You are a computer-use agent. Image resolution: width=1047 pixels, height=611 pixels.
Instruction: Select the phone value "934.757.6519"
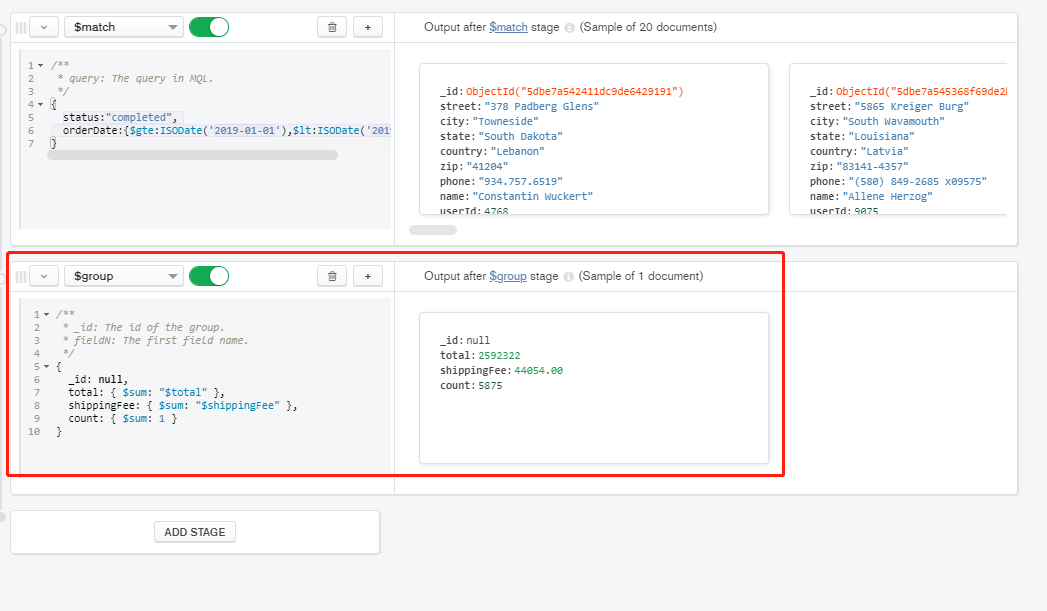(521, 182)
